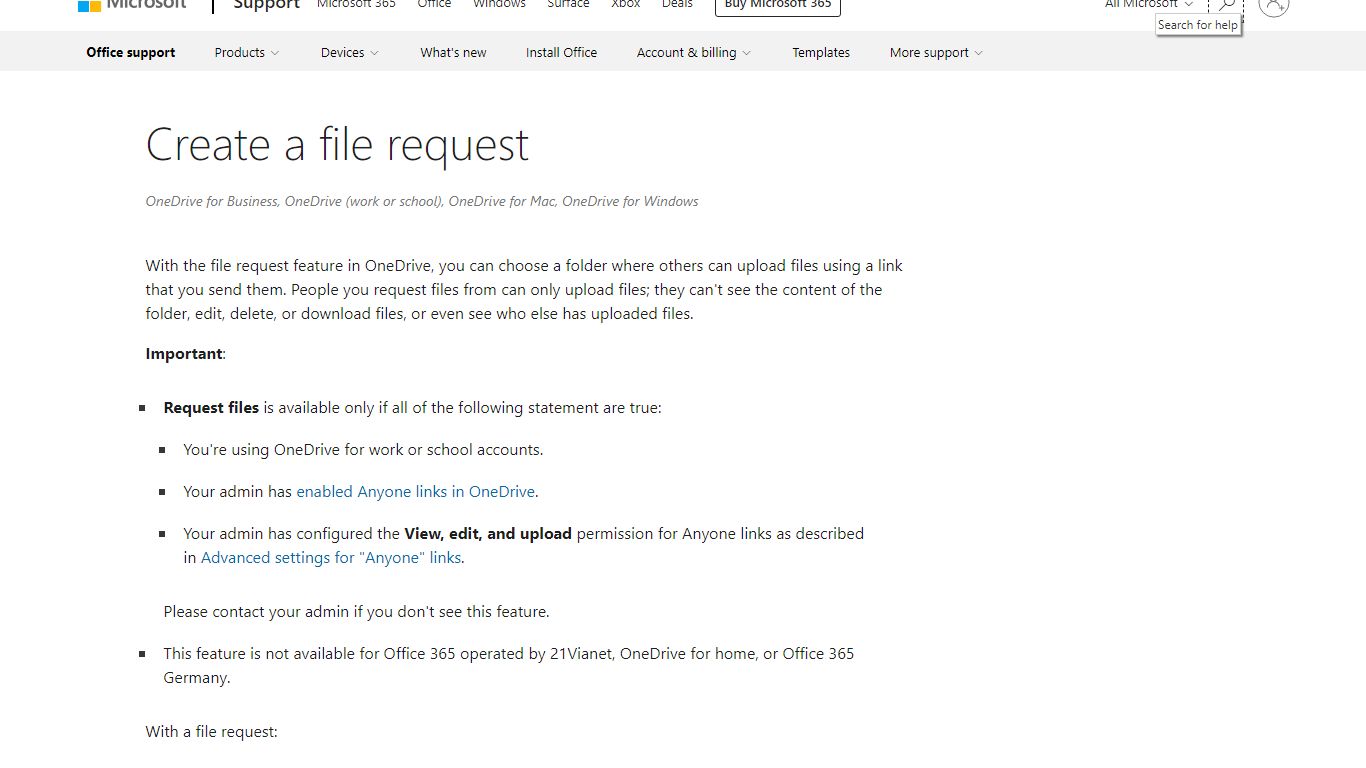Expand the Account & billing menu
Screen dimensions: 1366x768
point(694,52)
